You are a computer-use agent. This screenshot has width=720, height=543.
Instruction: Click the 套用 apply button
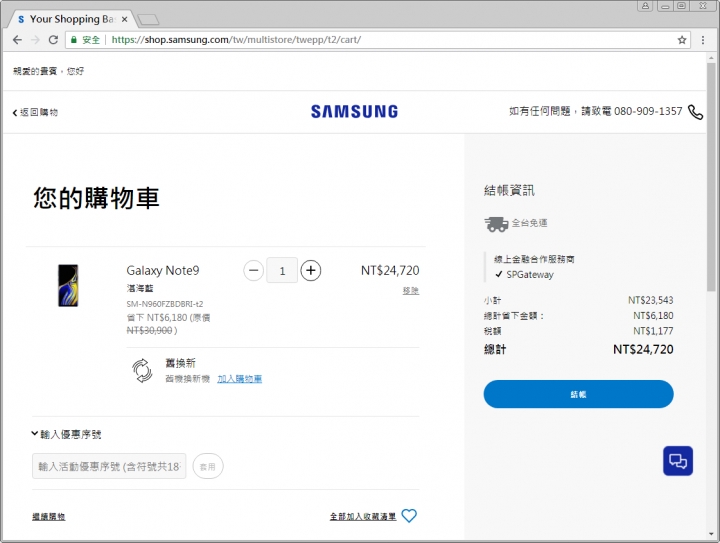click(x=208, y=466)
